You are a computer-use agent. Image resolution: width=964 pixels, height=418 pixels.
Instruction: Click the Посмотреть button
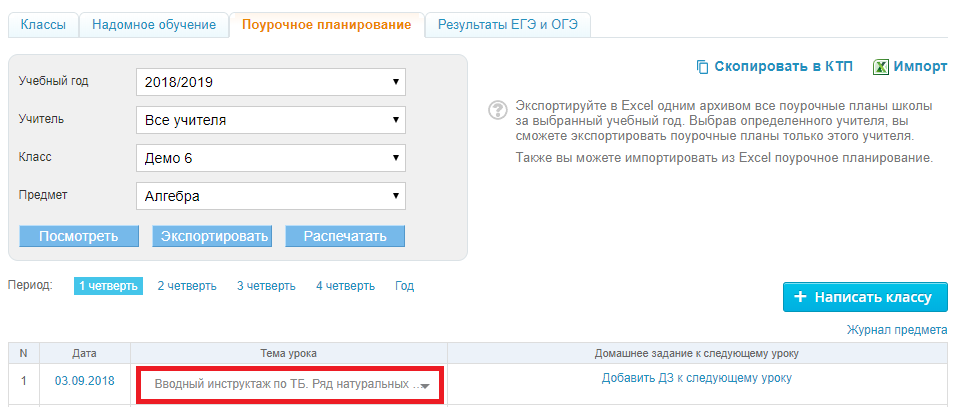coord(79,236)
